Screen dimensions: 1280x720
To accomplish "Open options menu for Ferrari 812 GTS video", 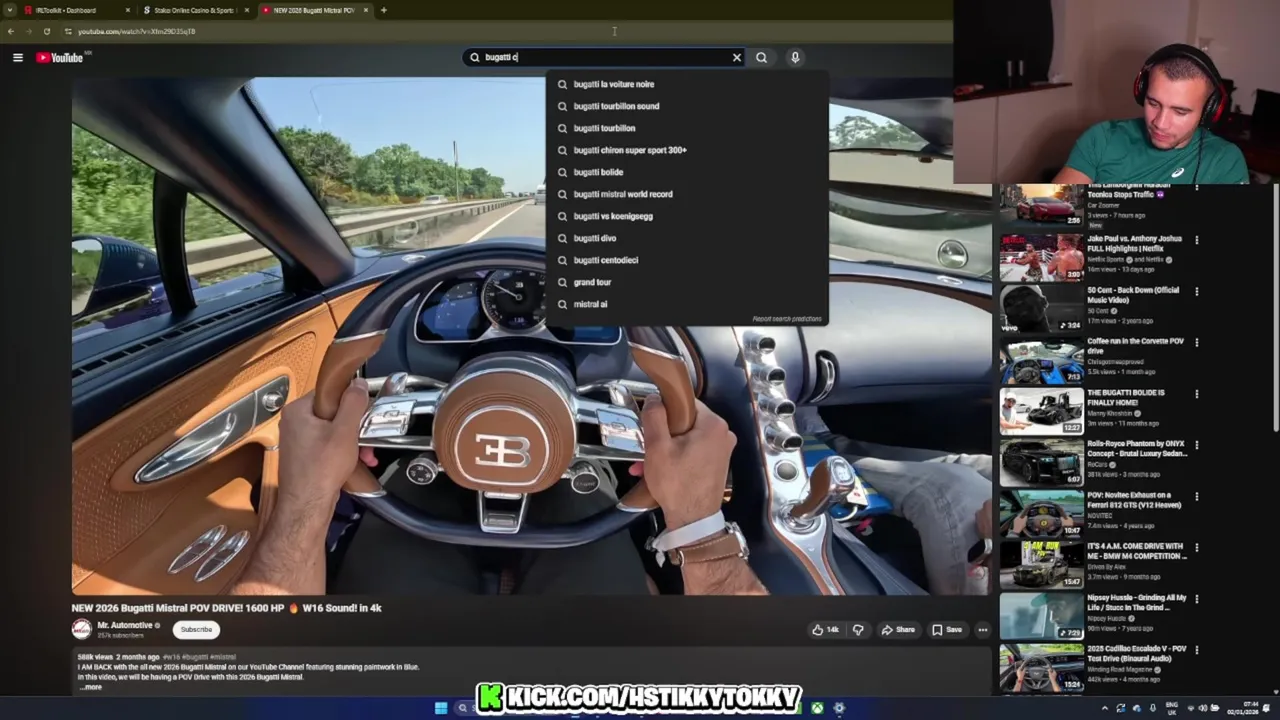I will [1196, 496].
